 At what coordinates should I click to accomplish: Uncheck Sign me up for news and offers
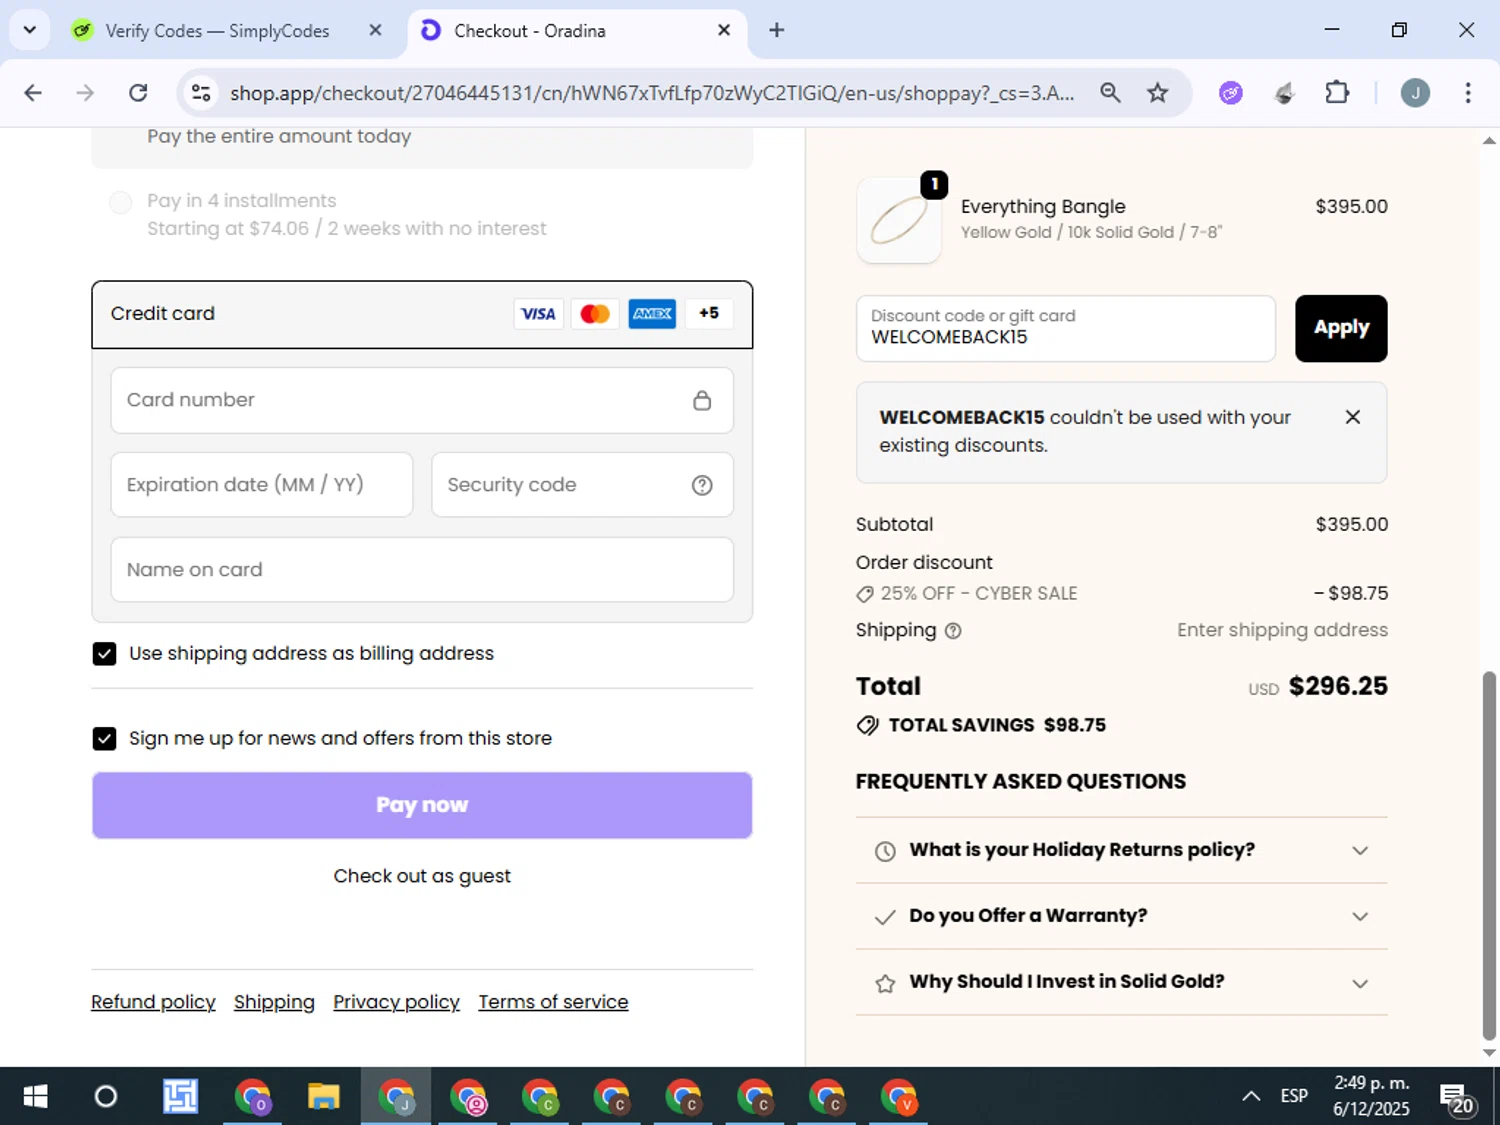coord(104,739)
